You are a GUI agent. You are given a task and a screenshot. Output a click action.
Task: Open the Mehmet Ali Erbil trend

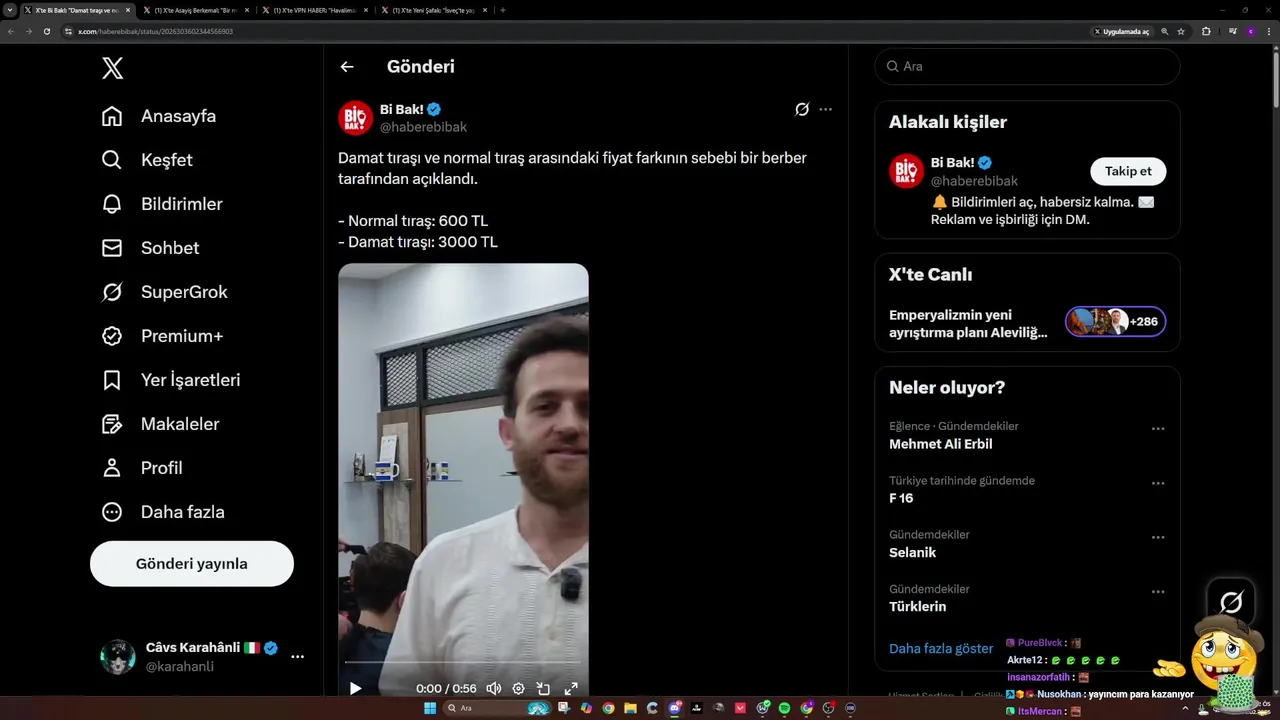pyautogui.click(x=941, y=444)
